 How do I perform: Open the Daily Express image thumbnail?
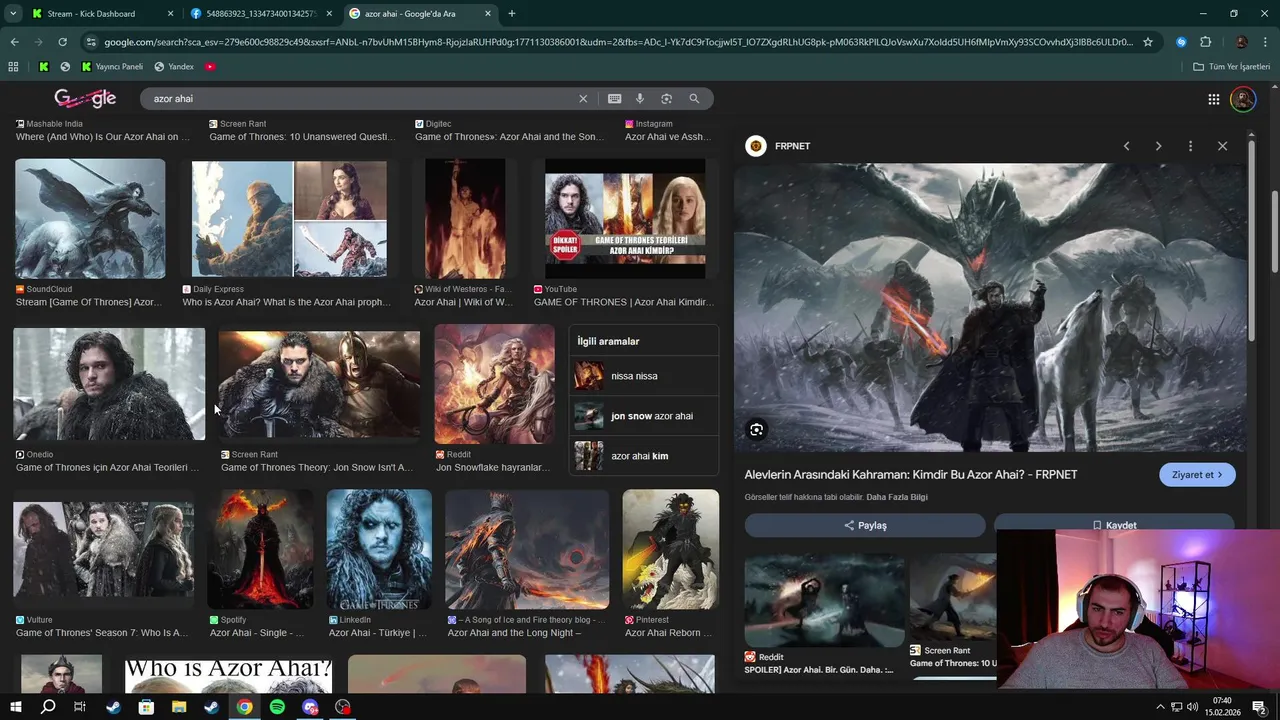[x=289, y=219]
